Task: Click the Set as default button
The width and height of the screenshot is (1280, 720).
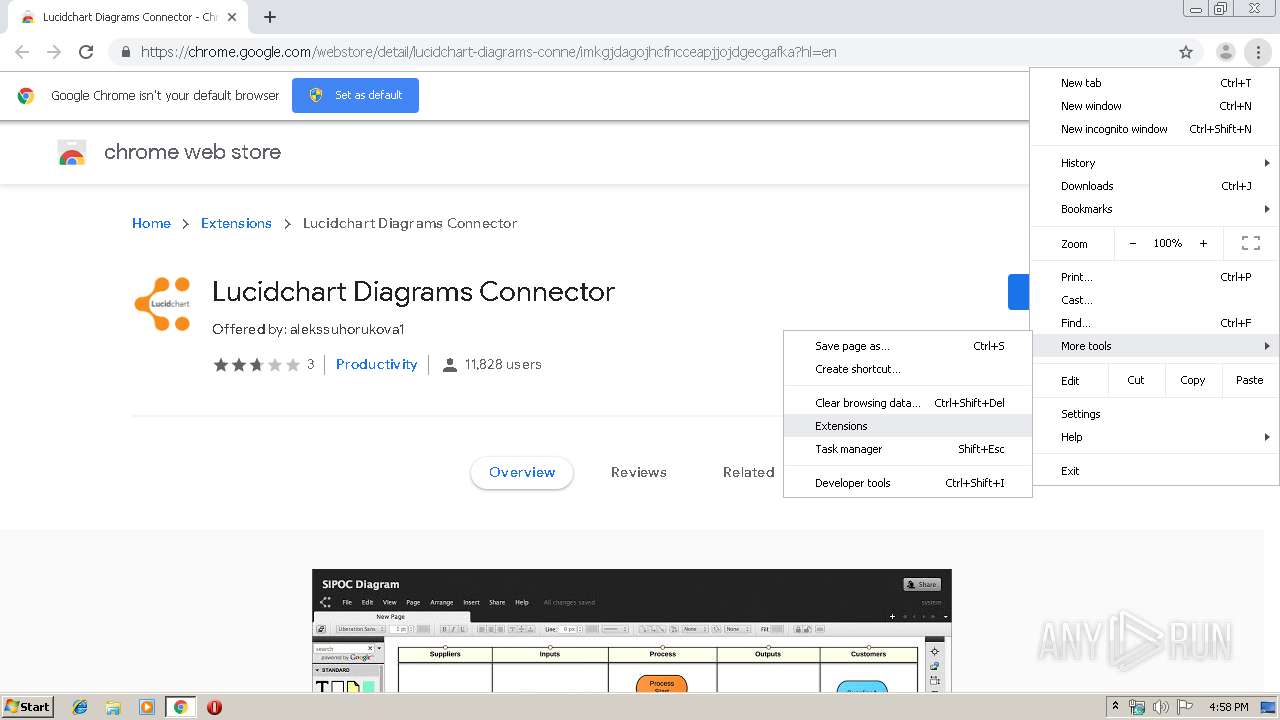Action: coord(355,95)
